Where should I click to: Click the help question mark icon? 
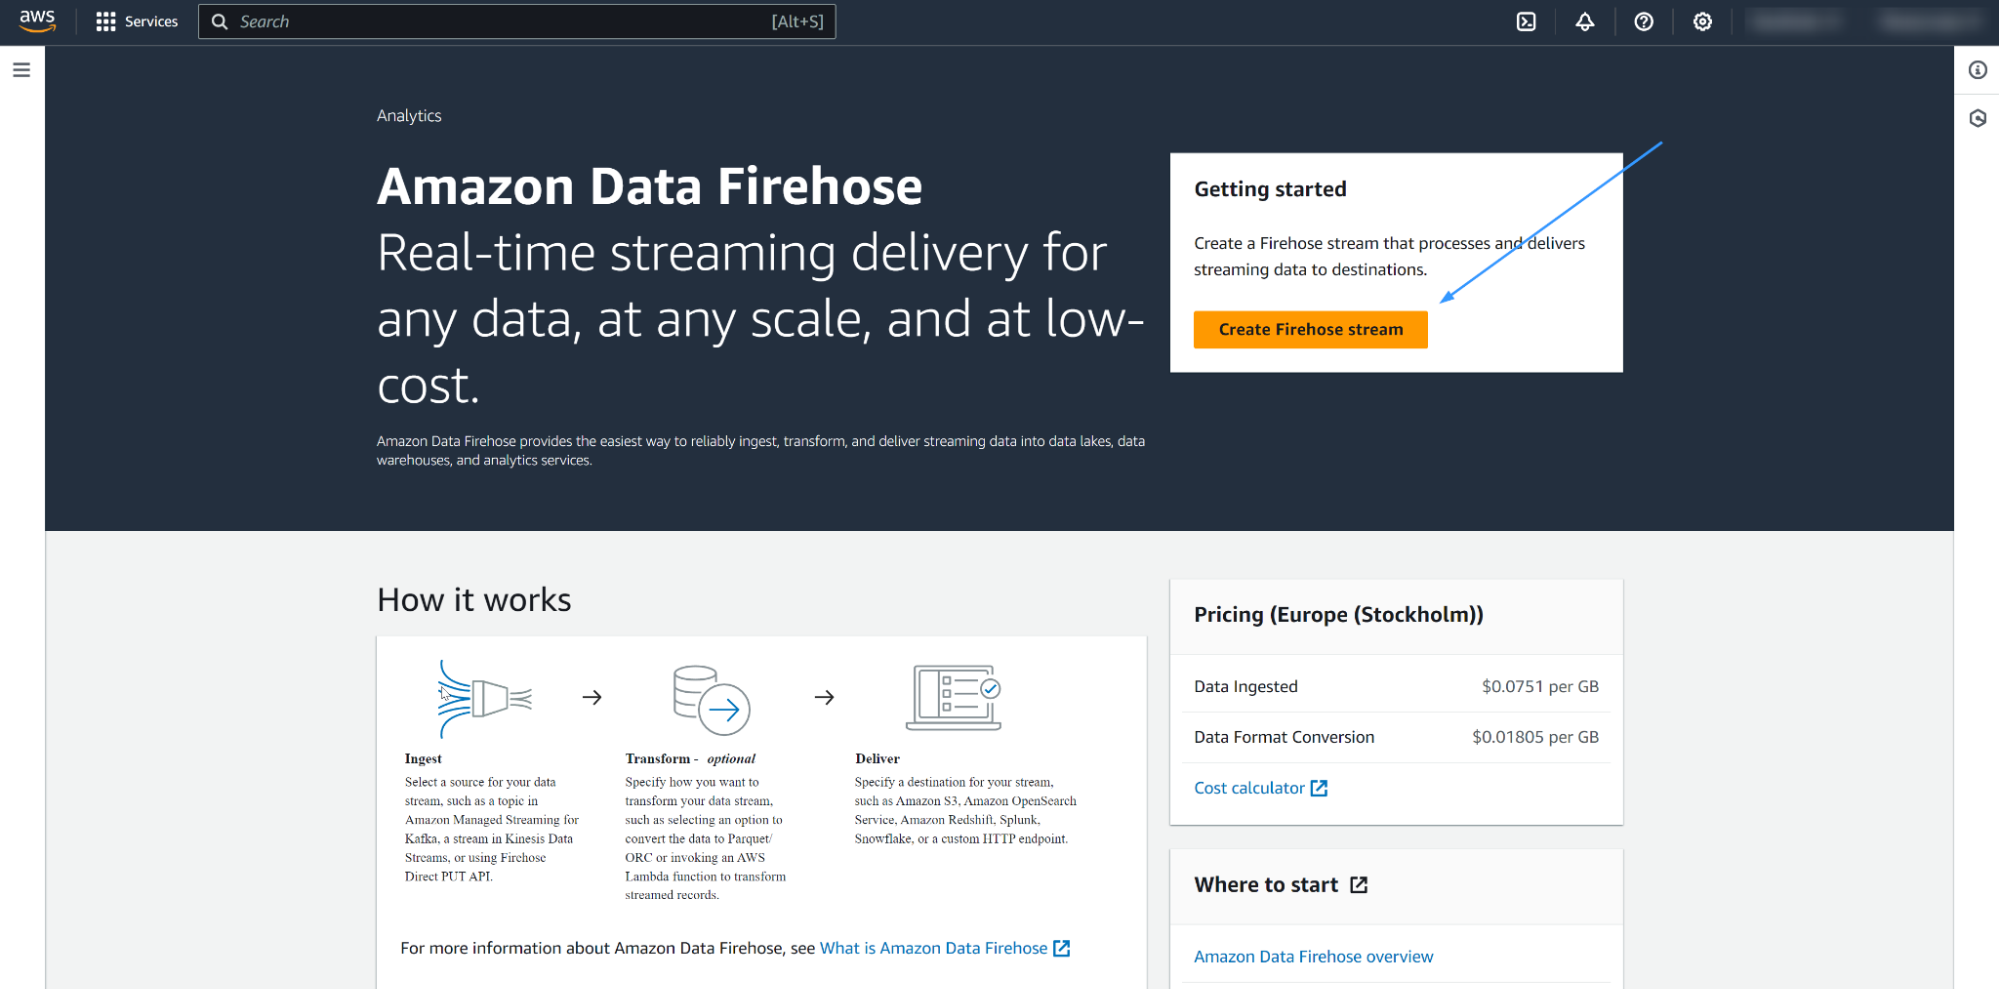pyautogui.click(x=1644, y=21)
